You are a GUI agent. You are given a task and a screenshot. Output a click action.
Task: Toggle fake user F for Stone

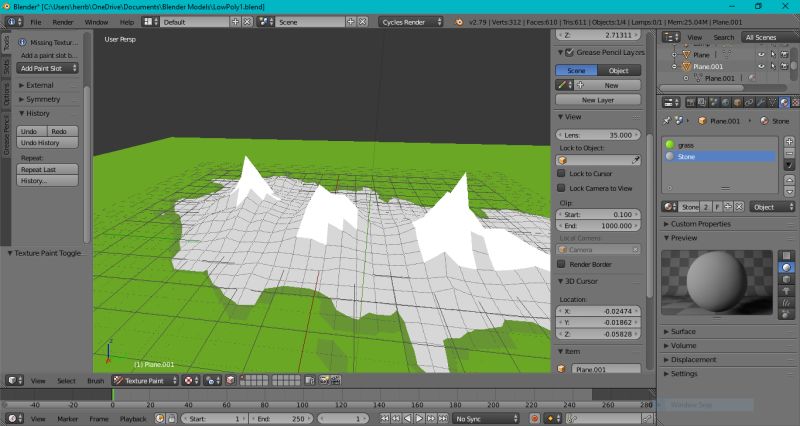coord(717,207)
